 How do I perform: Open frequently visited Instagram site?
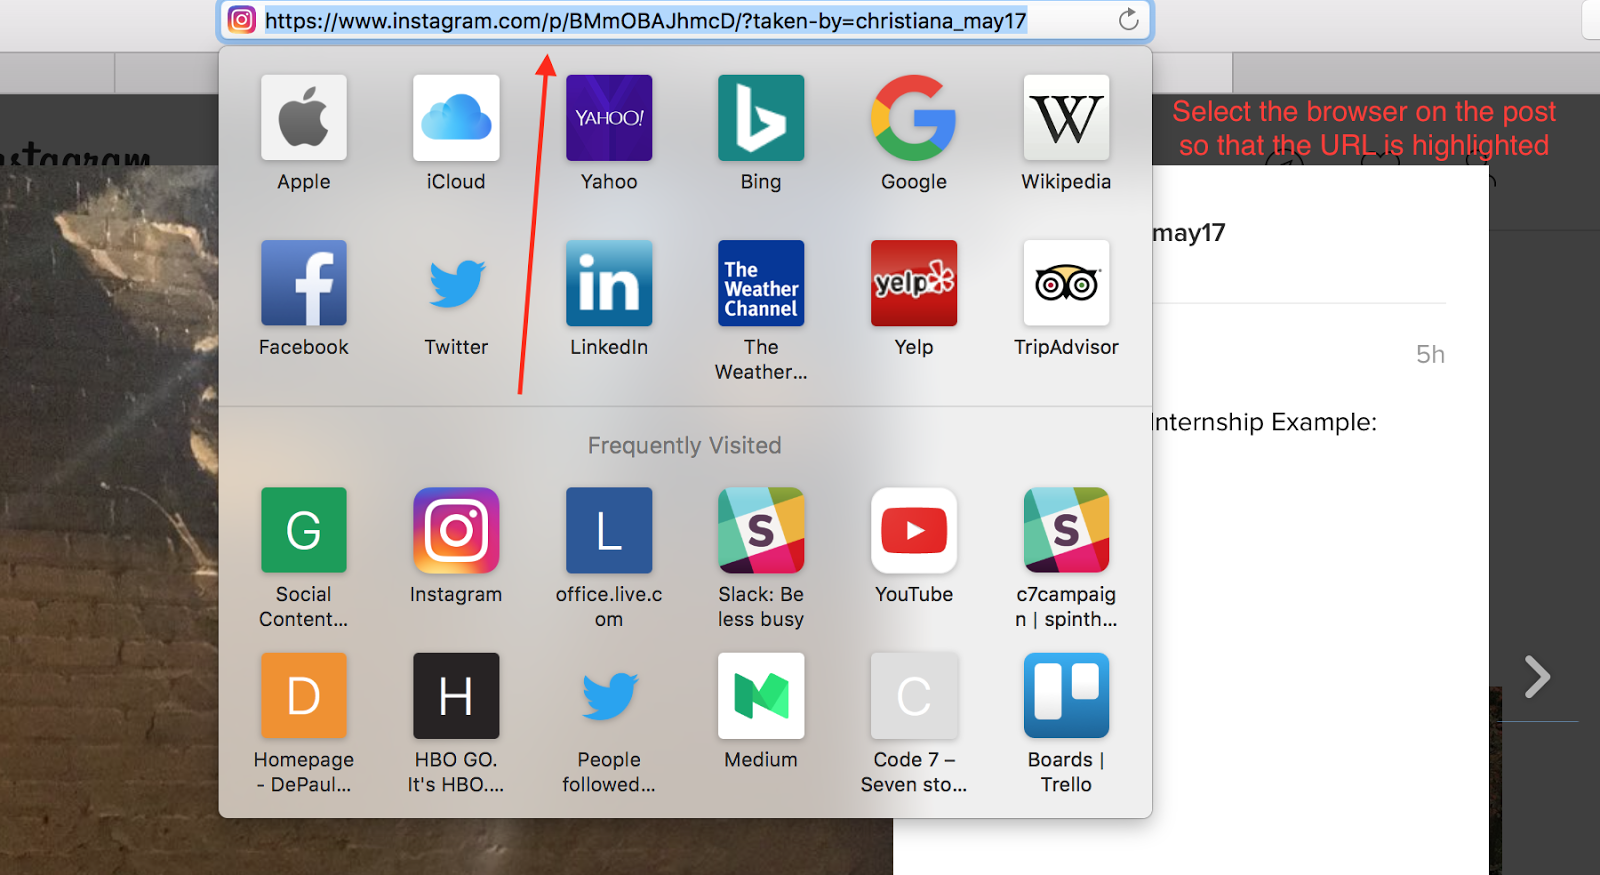[x=456, y=530]
